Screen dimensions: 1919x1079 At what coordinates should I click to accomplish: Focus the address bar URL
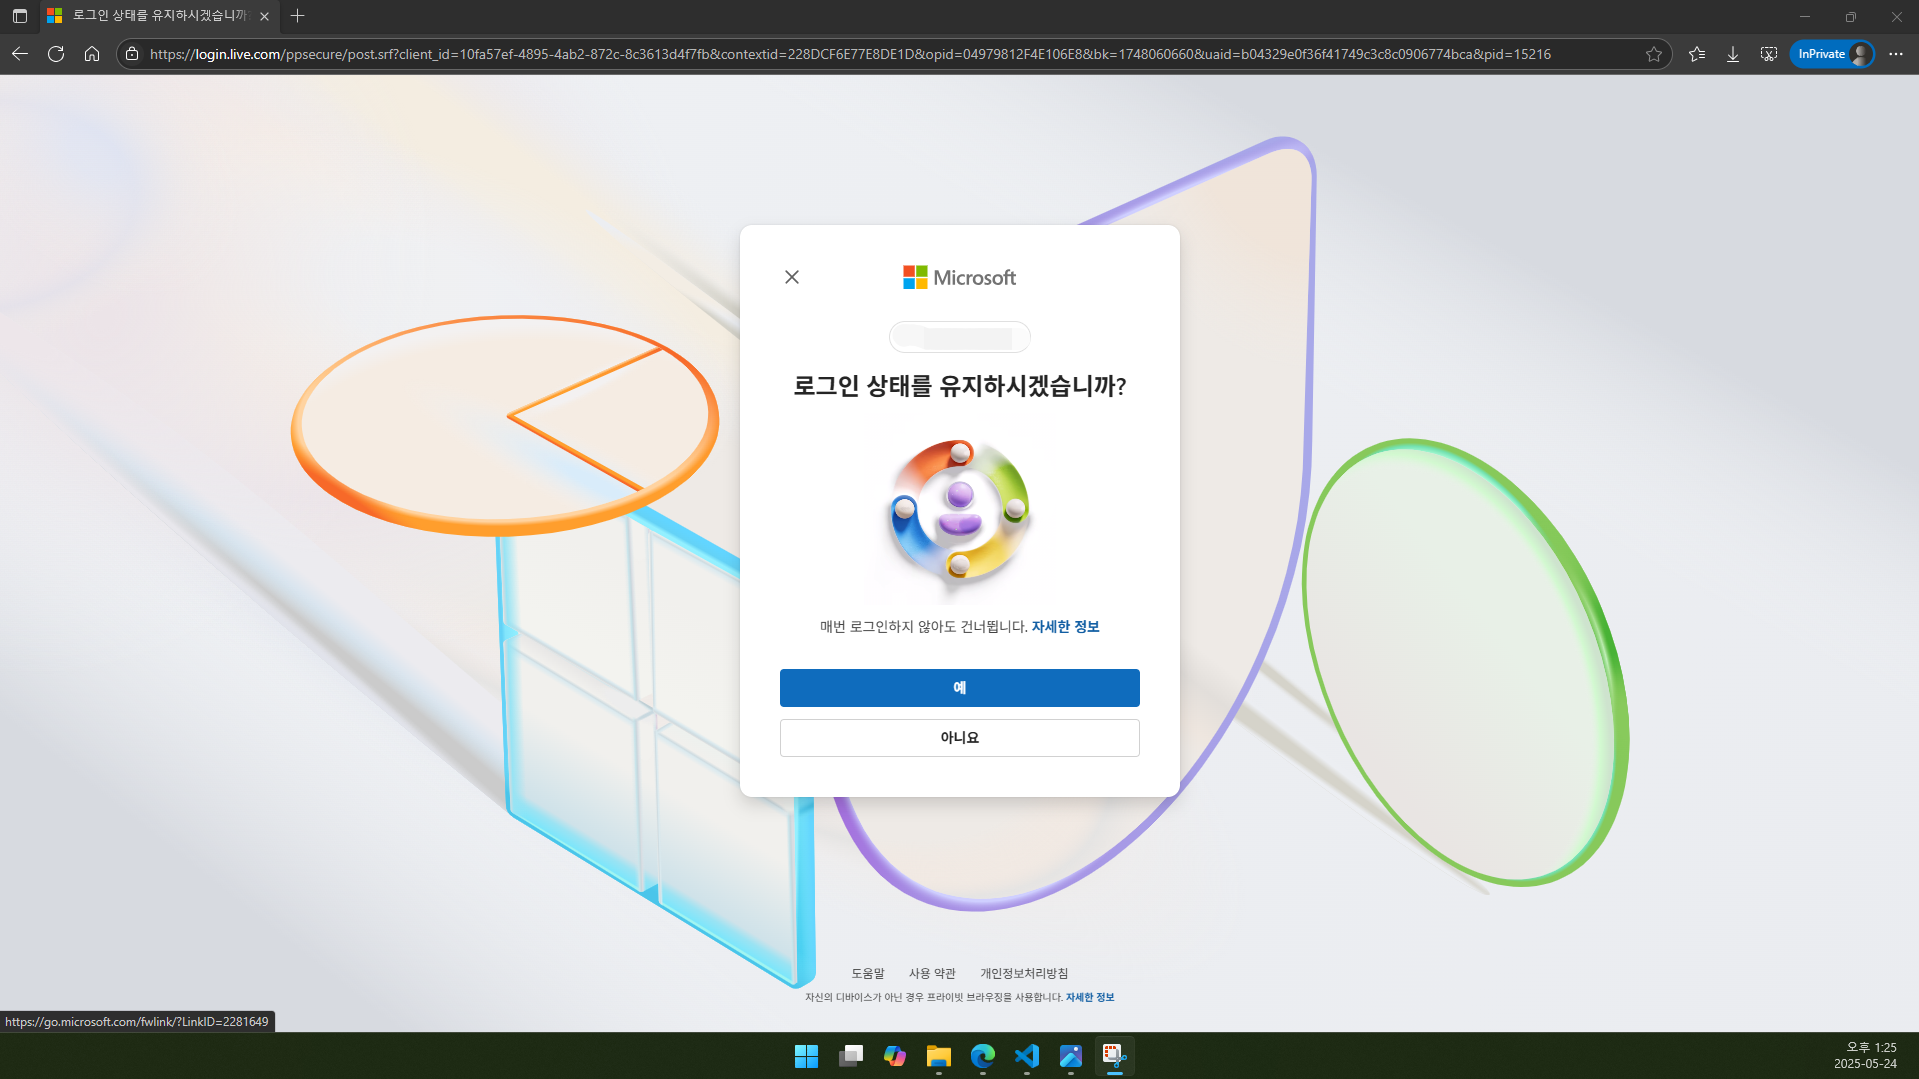coord(850,54)
